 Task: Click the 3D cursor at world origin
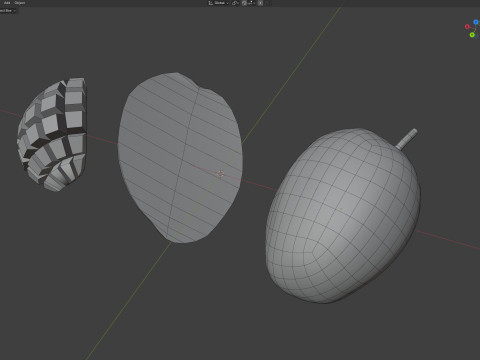[220, 174]
